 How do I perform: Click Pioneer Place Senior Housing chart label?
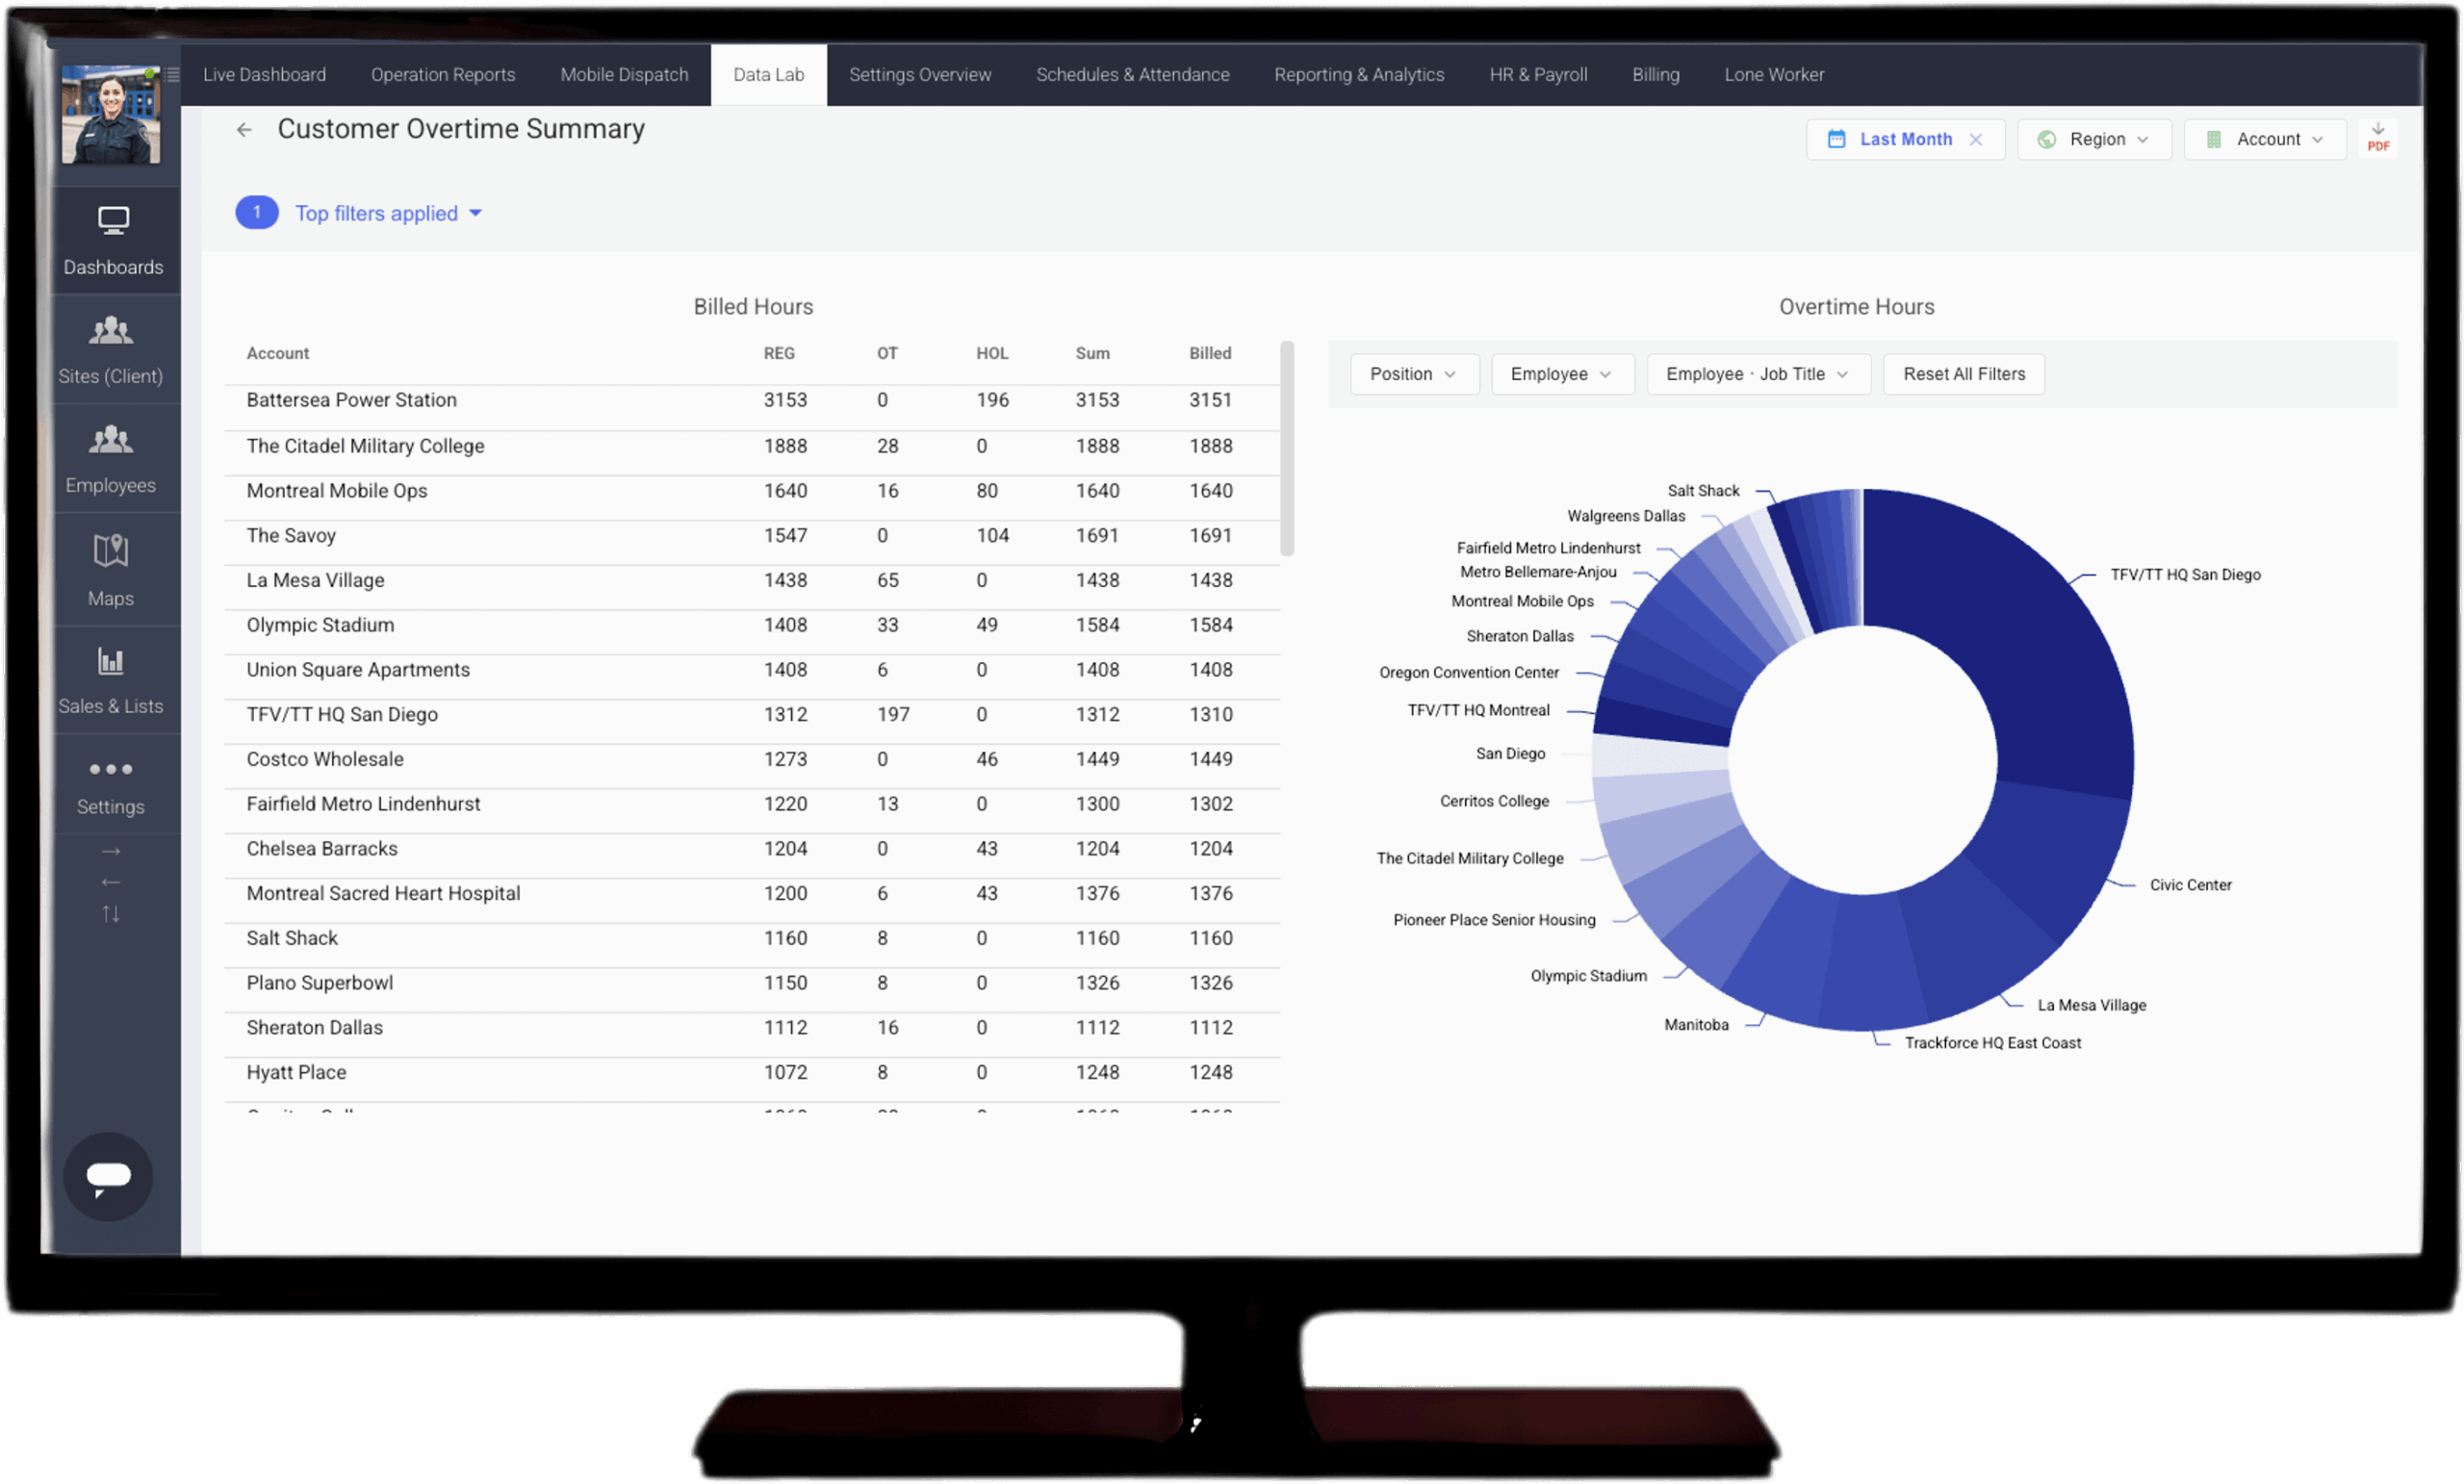[x=1494, y=920]
